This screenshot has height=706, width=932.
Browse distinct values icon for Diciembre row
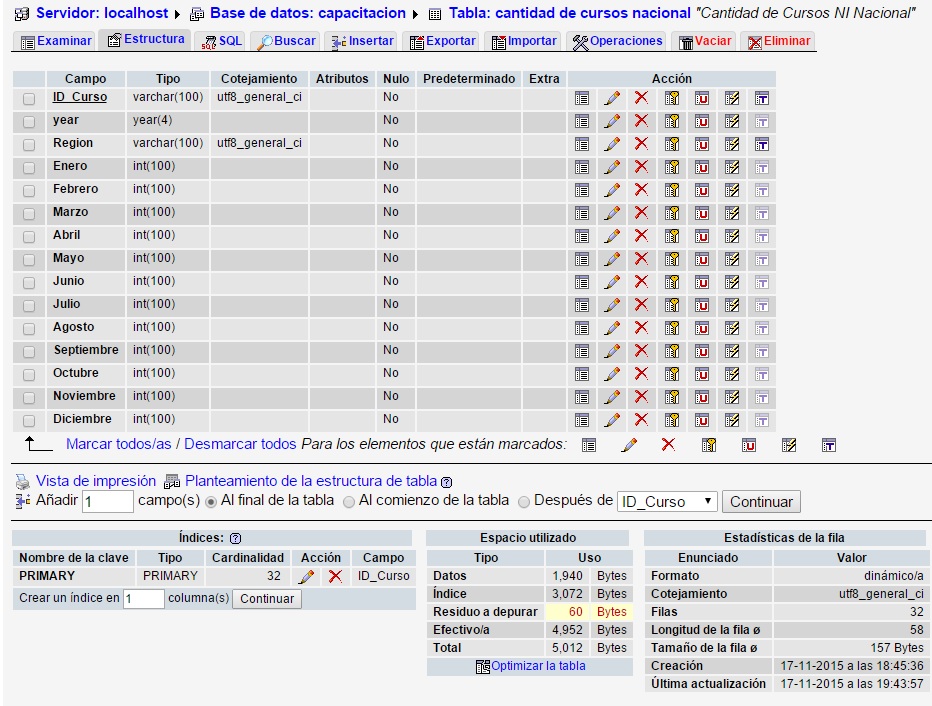(x=582, y=420)
